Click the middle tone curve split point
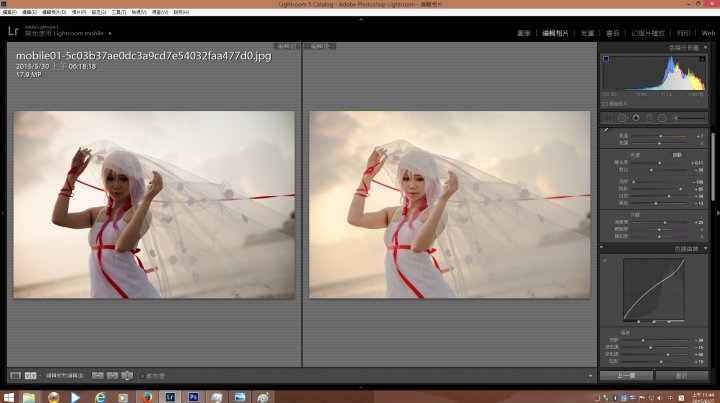Viewport: 720px width, 403px height. [x=653, y=321]
